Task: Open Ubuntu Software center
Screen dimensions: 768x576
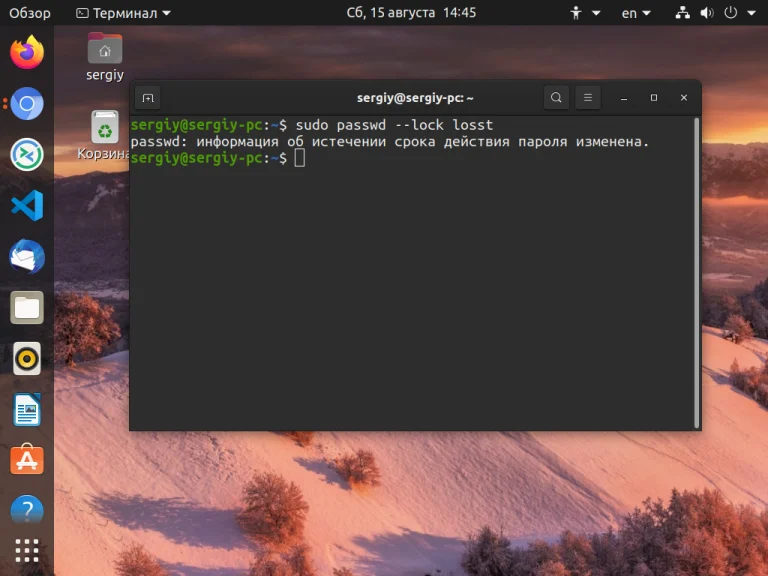Action: (27, 460)
